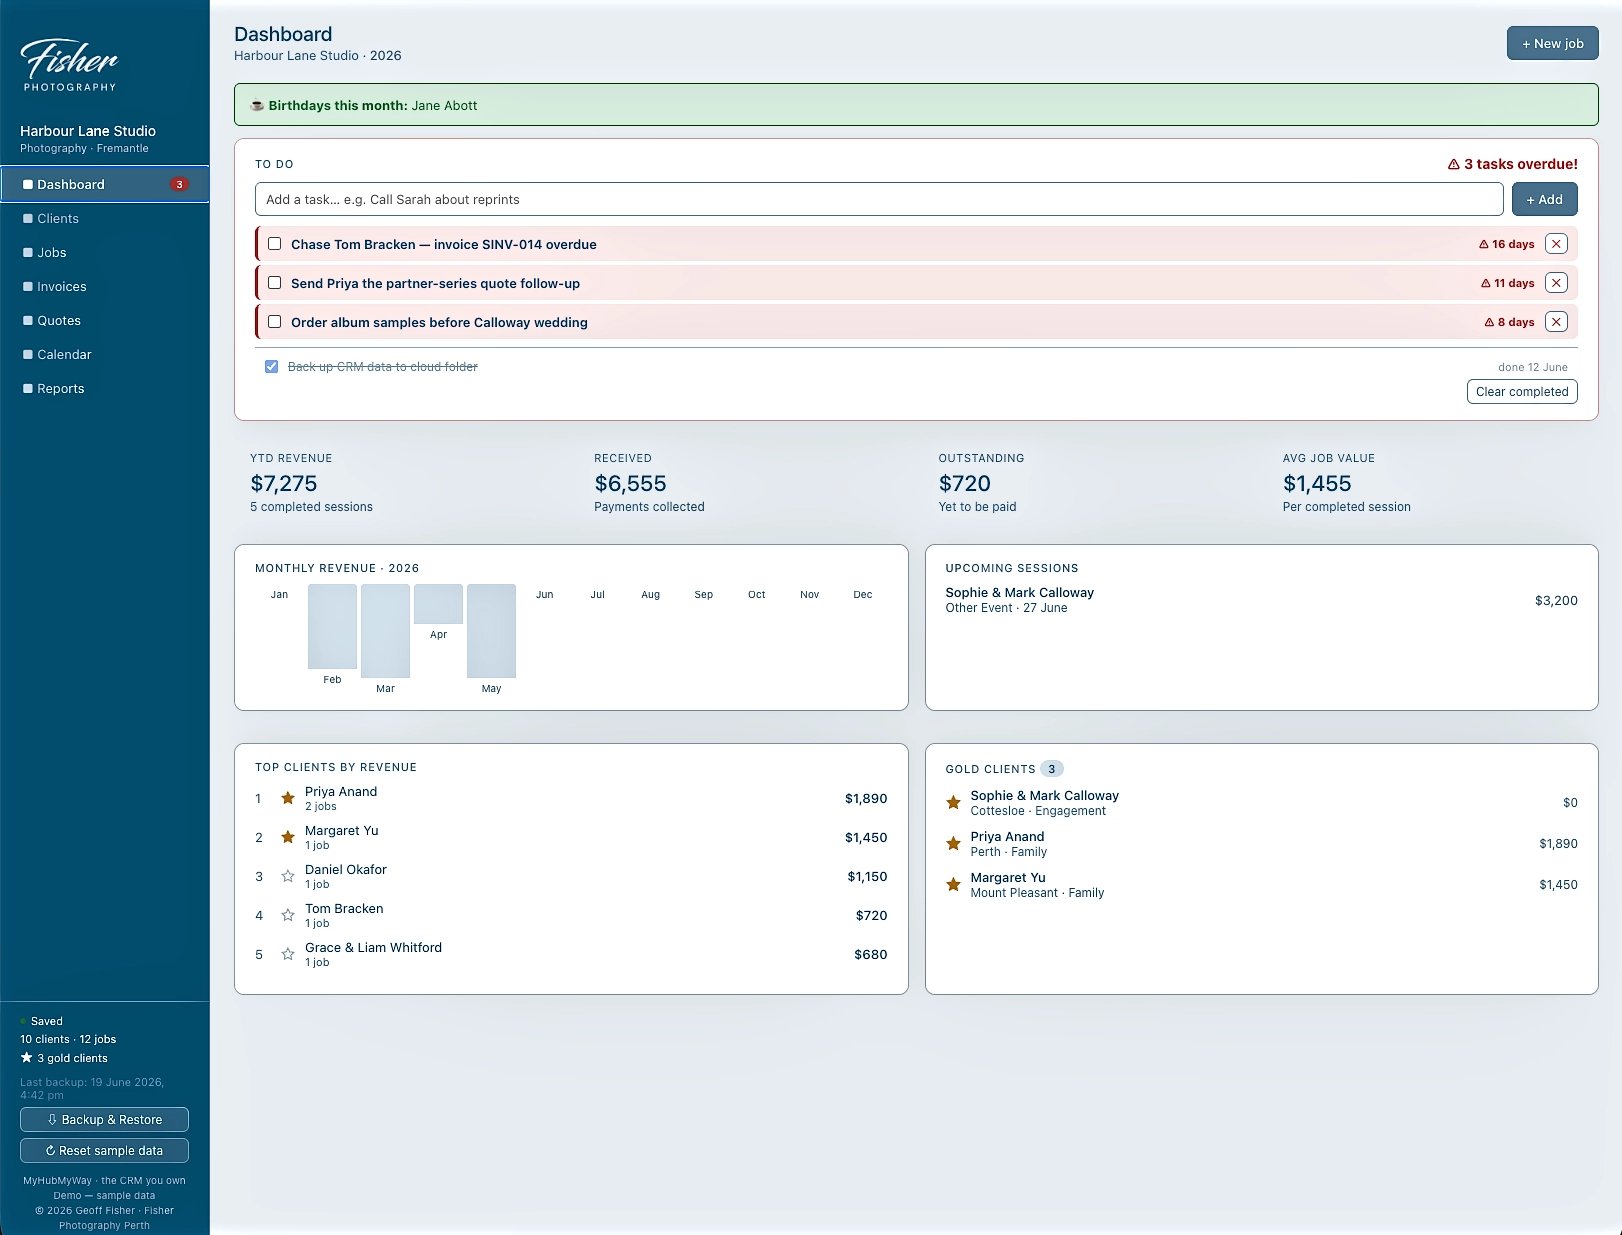Delete the Order album samples task
Screen dimensions: 1622x1235
(x=1556, y=322)
